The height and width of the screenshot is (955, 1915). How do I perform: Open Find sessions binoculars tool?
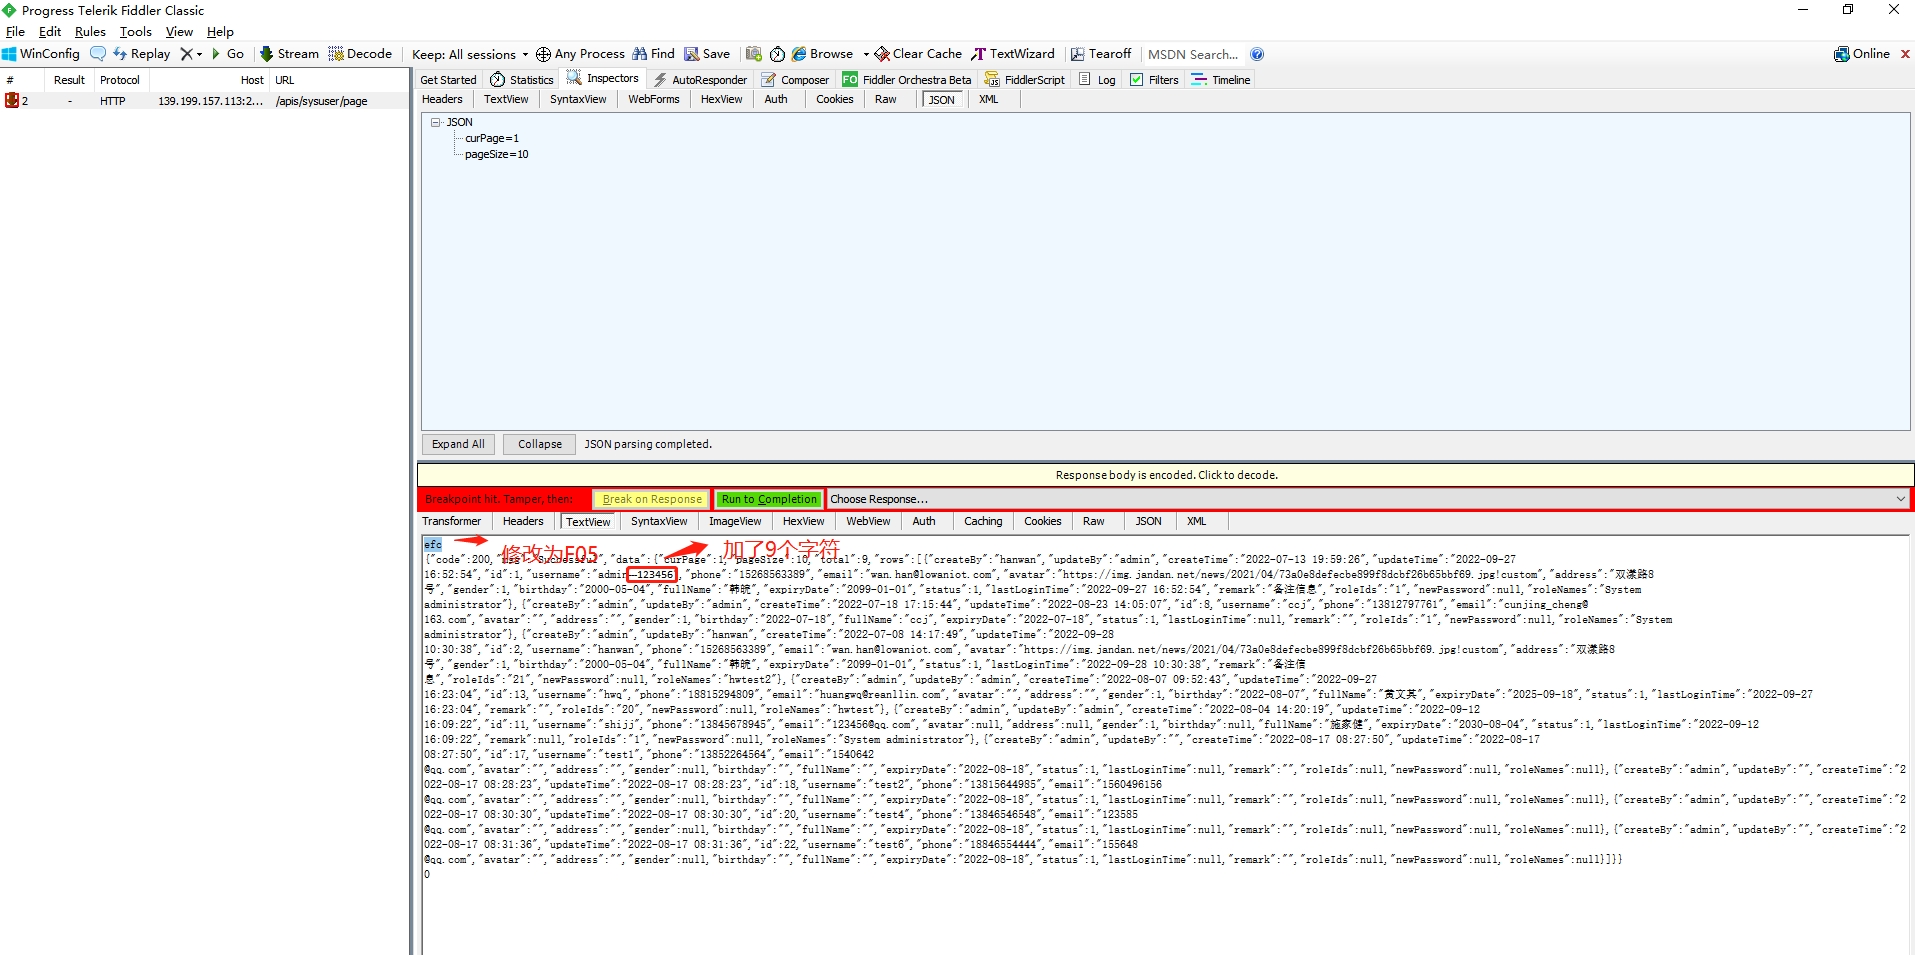click(653, 54)
